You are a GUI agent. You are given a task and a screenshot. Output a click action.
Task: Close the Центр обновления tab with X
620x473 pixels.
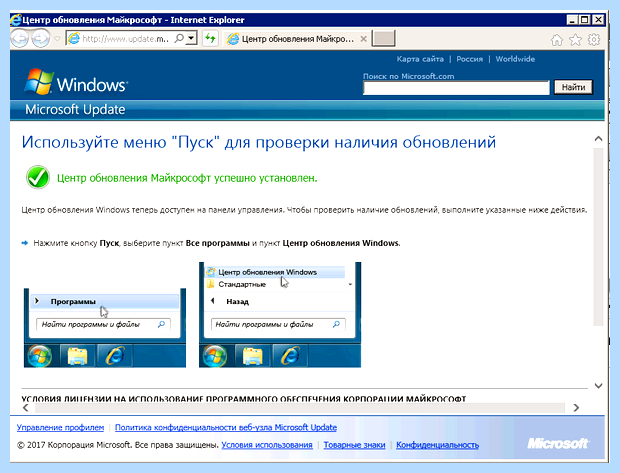click(363, 39)
